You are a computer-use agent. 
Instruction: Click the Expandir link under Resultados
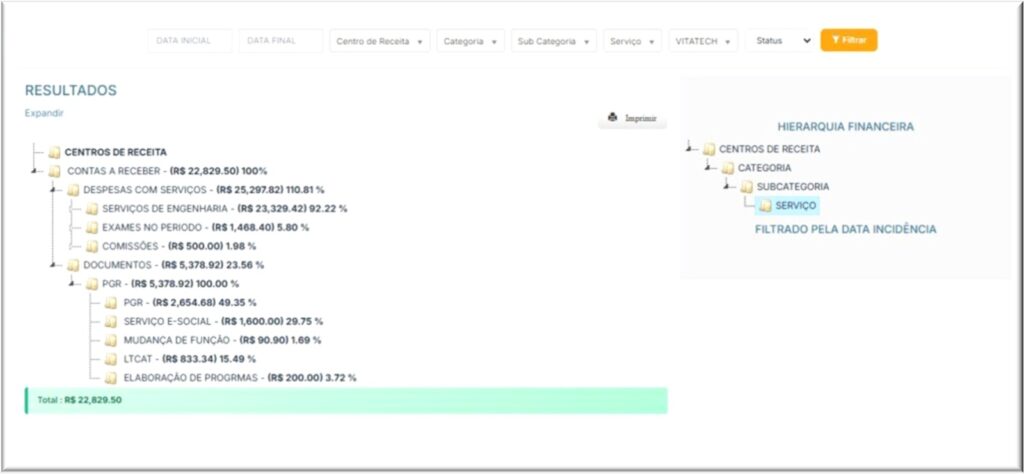pos(44,113)
